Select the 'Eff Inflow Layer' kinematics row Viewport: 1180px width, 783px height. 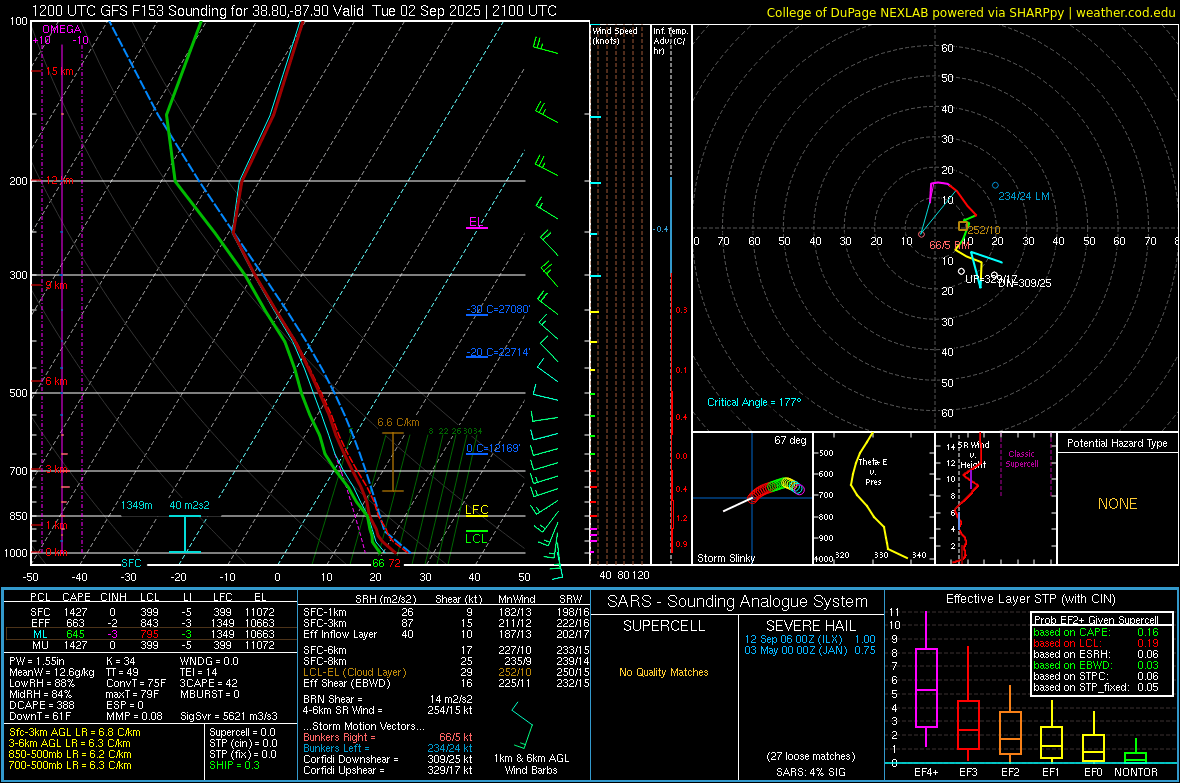pos(446,634)
